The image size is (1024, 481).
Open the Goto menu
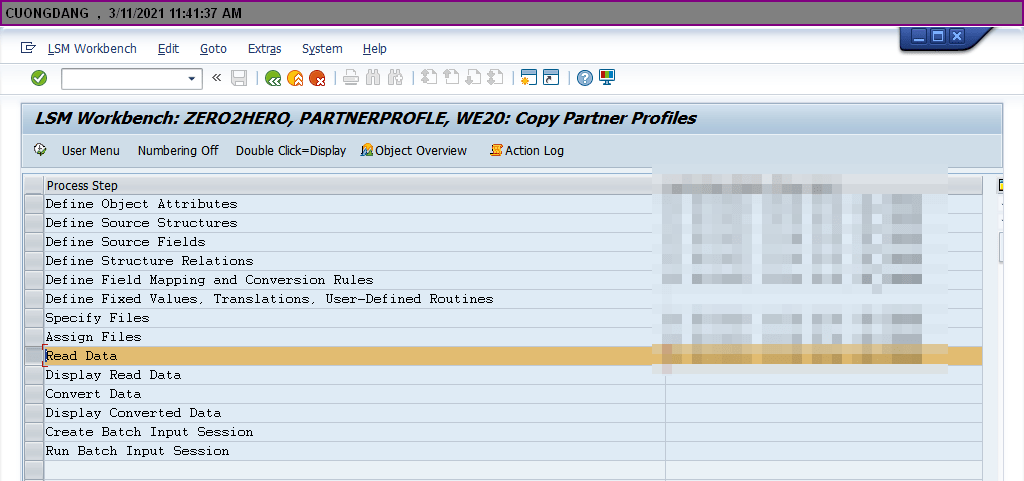pyautogui.click(x=213, y=49)
